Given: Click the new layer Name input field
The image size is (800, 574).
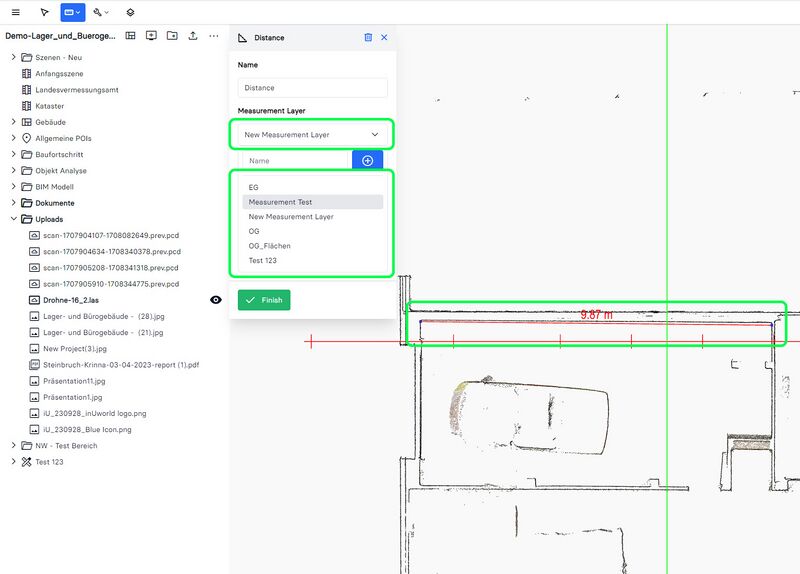Looking at the screenshot, I should [297, 161].
